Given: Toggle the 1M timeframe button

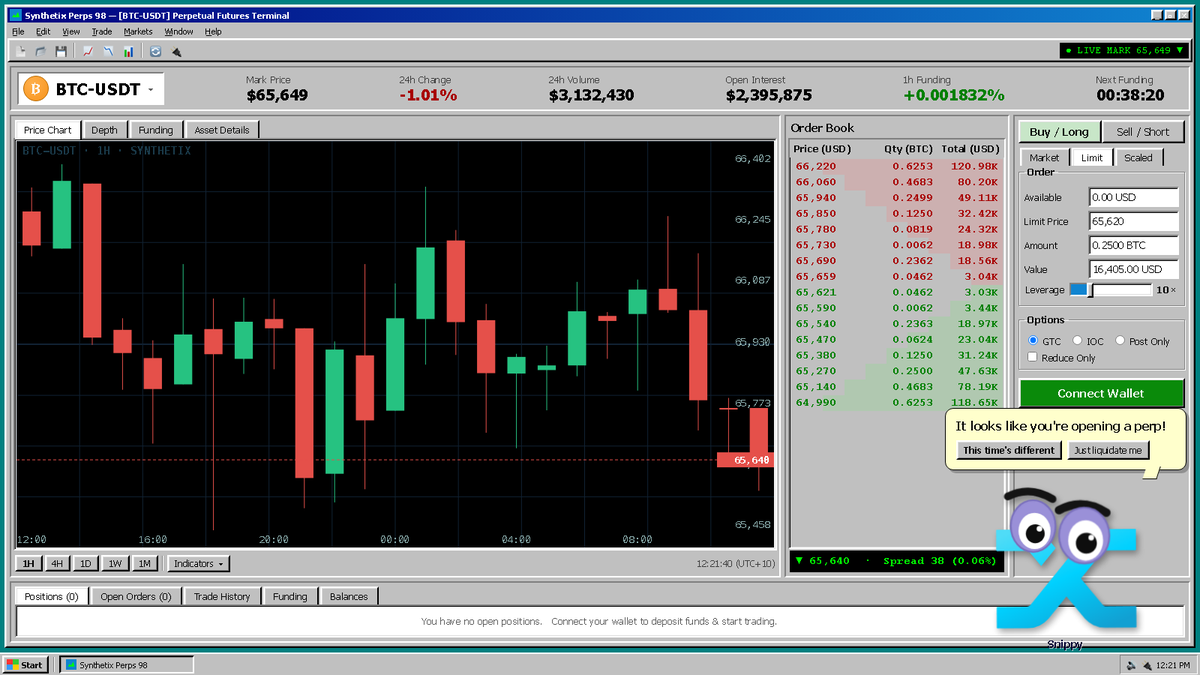Looking at the screenshot, I should 145,564.
